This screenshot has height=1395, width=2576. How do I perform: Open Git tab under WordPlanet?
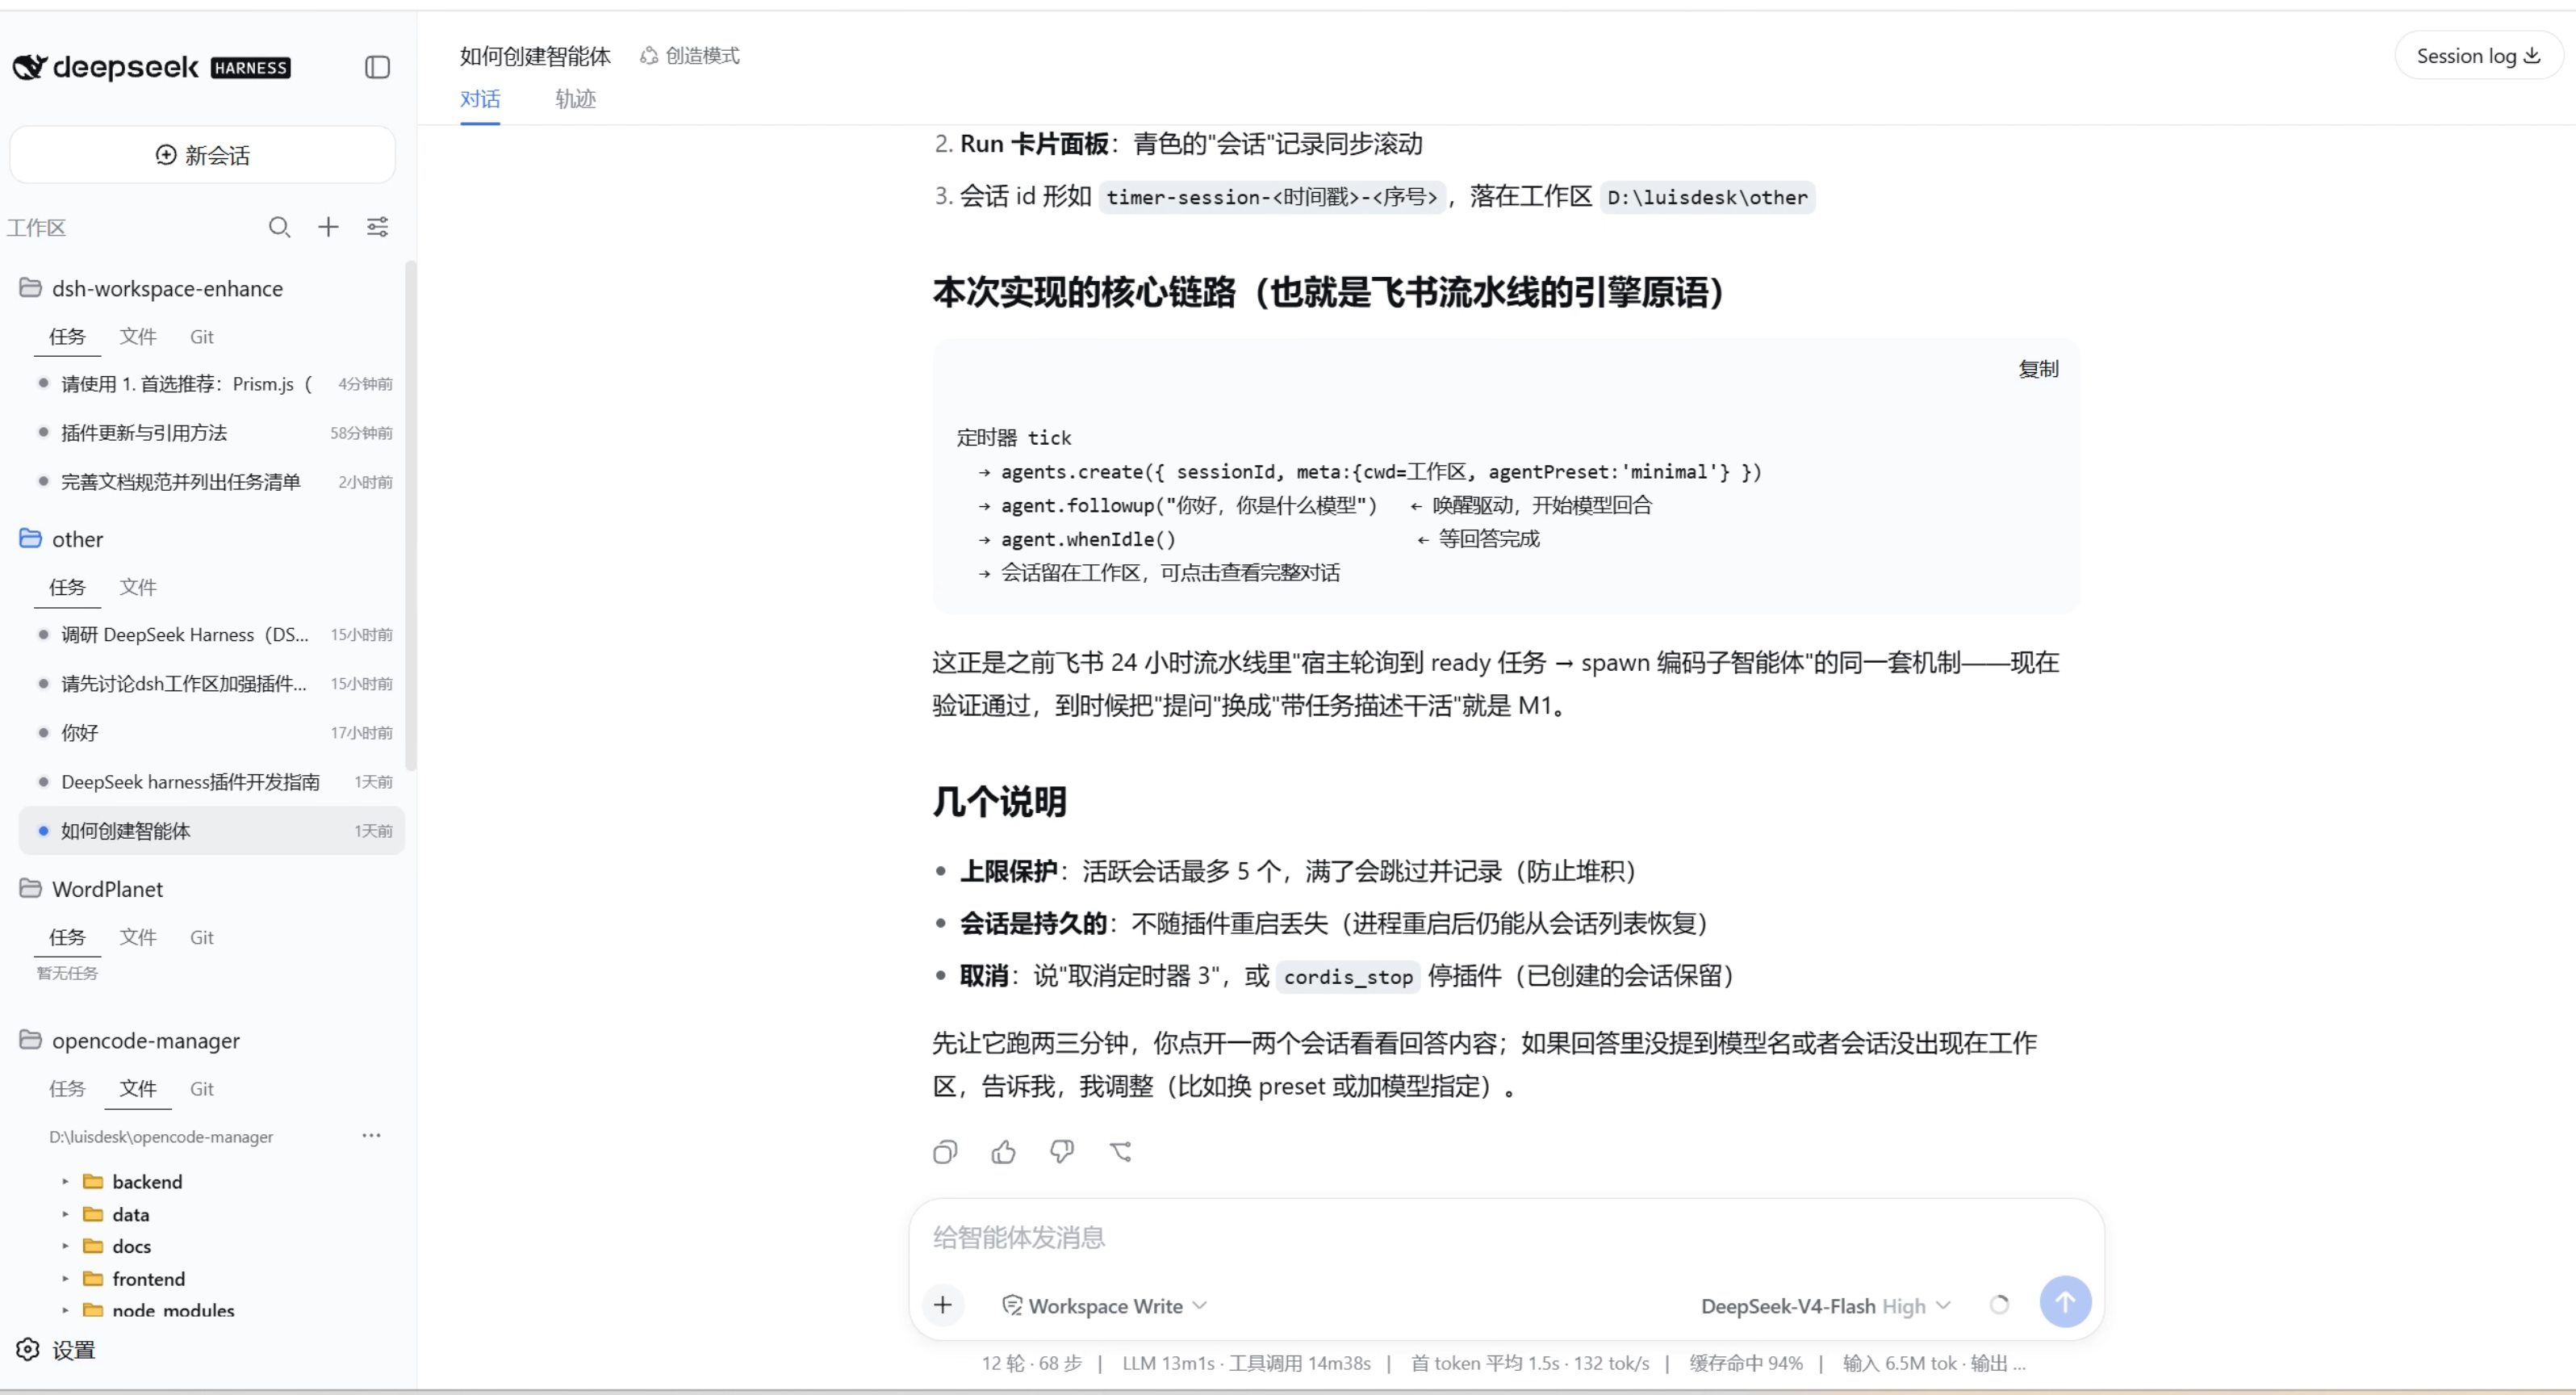[x=202, y=936]
